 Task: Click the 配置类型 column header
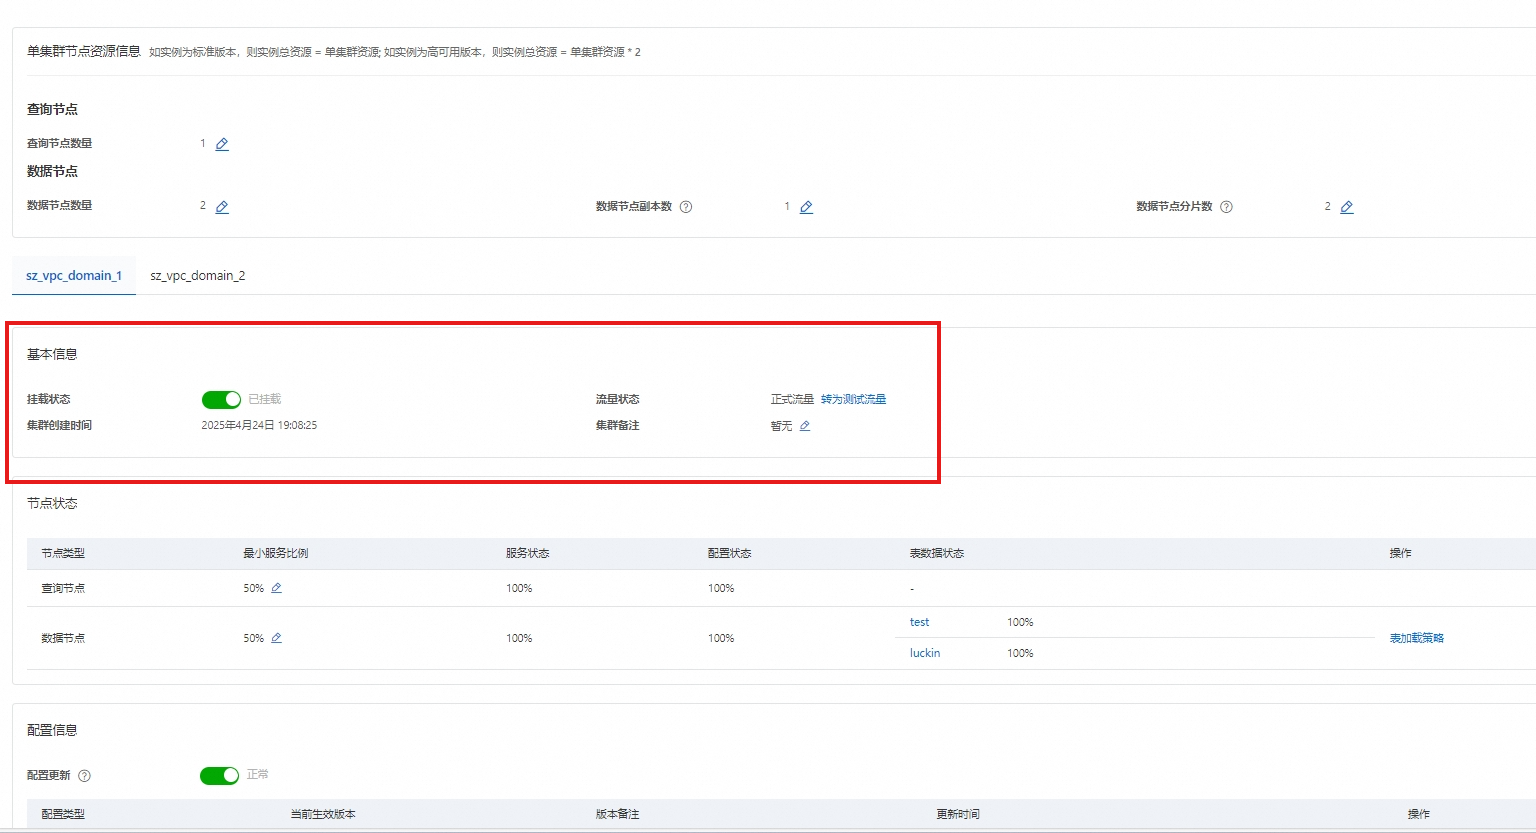point(63,814)
